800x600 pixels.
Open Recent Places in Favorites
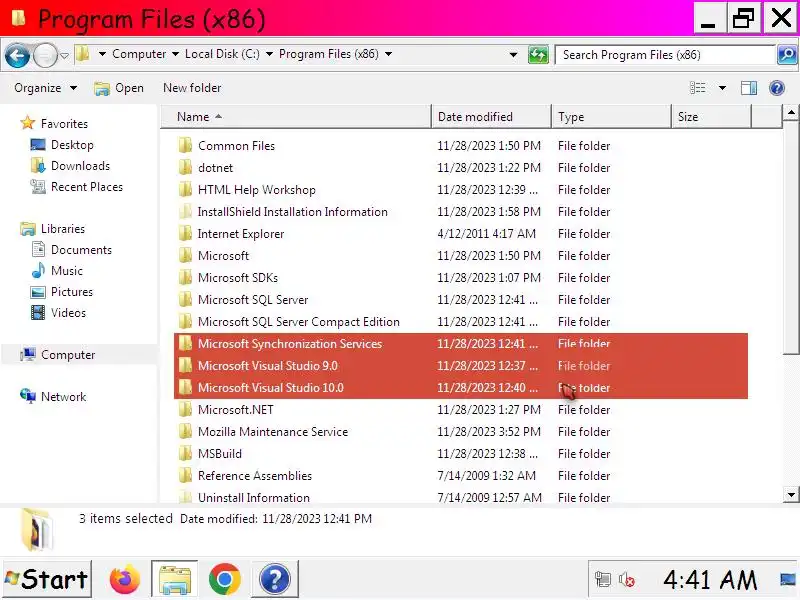point(87,187)
